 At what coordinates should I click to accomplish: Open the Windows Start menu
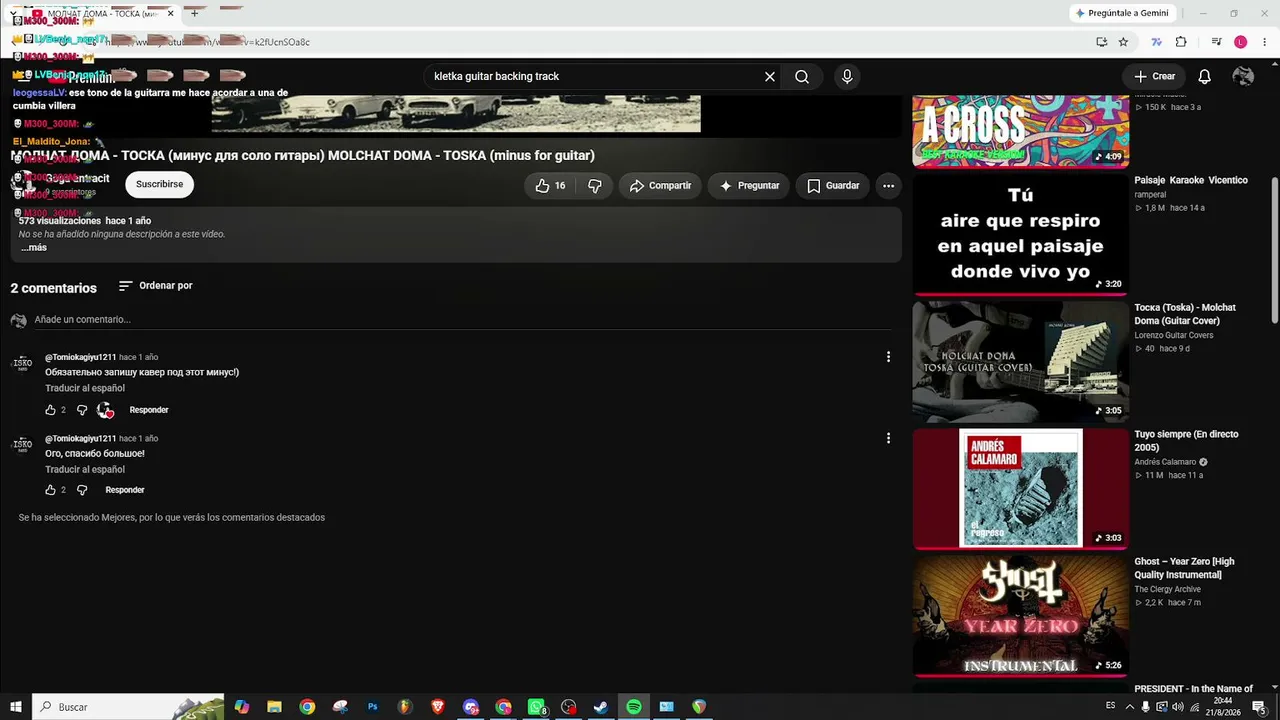16,707
